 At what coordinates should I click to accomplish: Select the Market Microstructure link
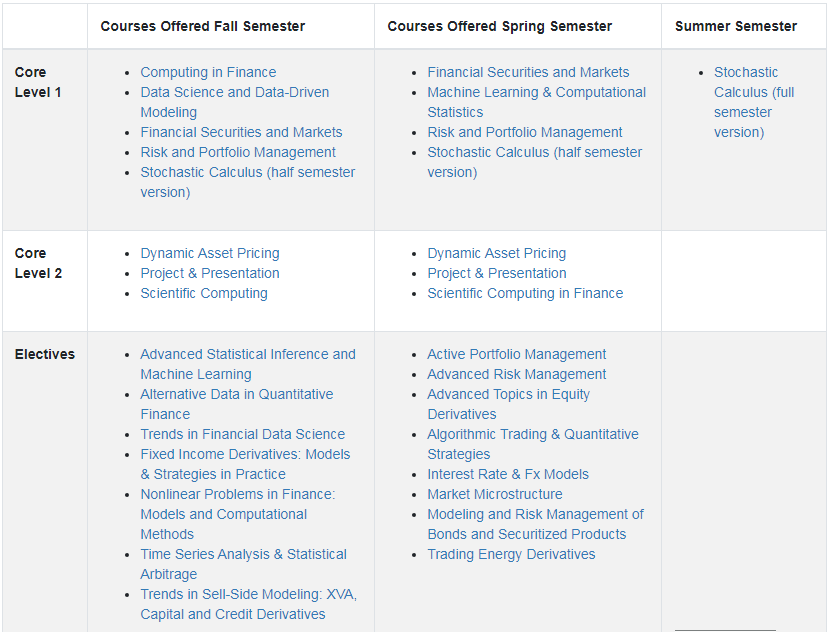click(x=494, y=494)
